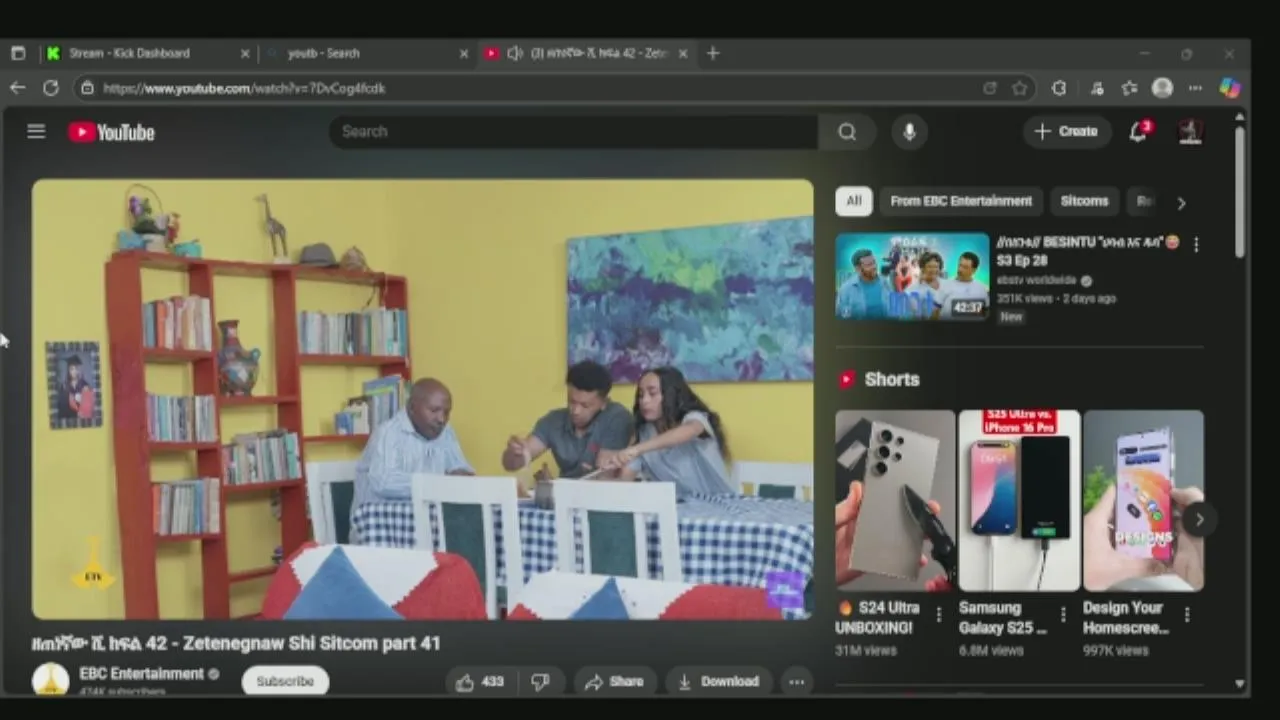
Task: Open BESINTU S3 Ep 28 title
Action: pyautogui.click(x=1088, y=251)
